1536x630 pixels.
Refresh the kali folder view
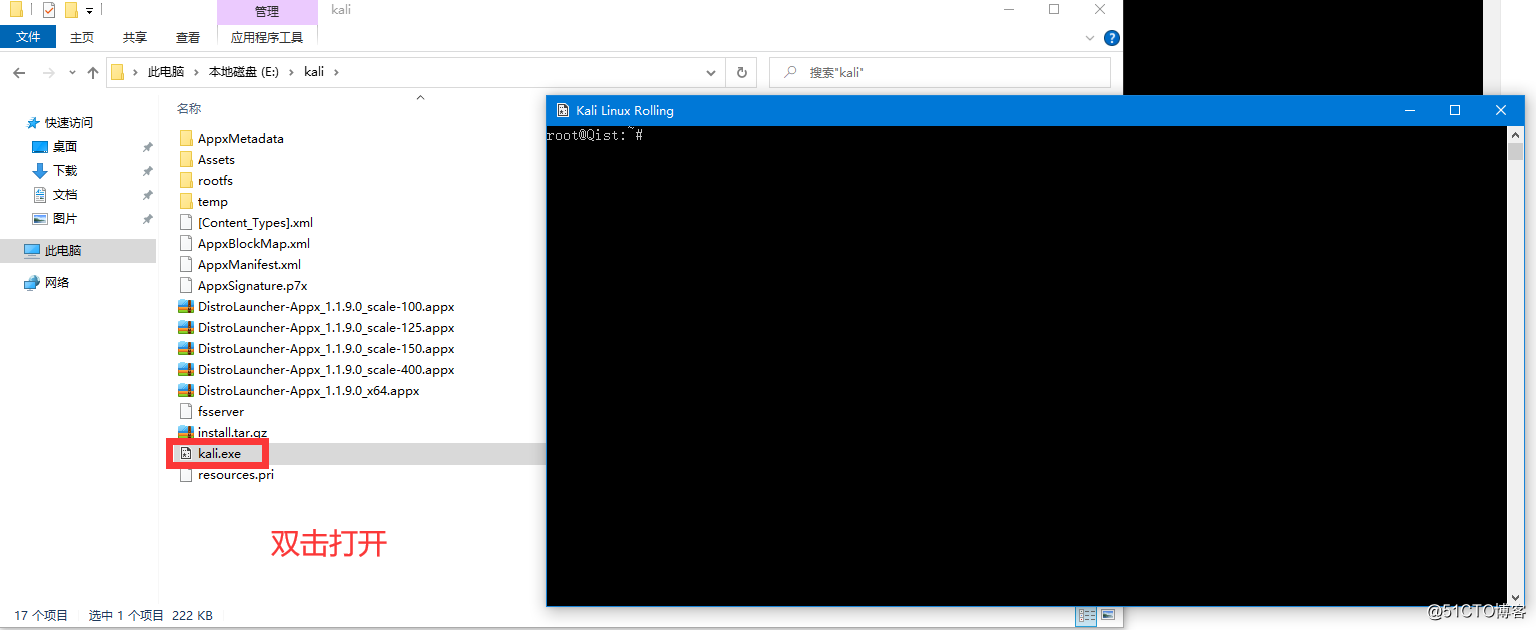coord(741,72)
